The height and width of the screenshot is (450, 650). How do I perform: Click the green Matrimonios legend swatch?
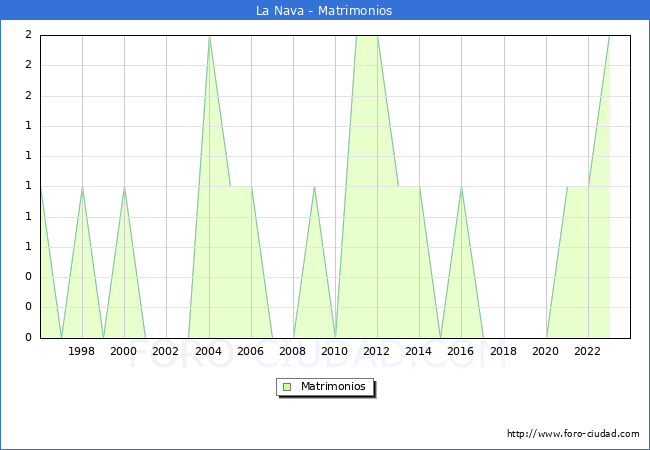[x=287, y=387]
